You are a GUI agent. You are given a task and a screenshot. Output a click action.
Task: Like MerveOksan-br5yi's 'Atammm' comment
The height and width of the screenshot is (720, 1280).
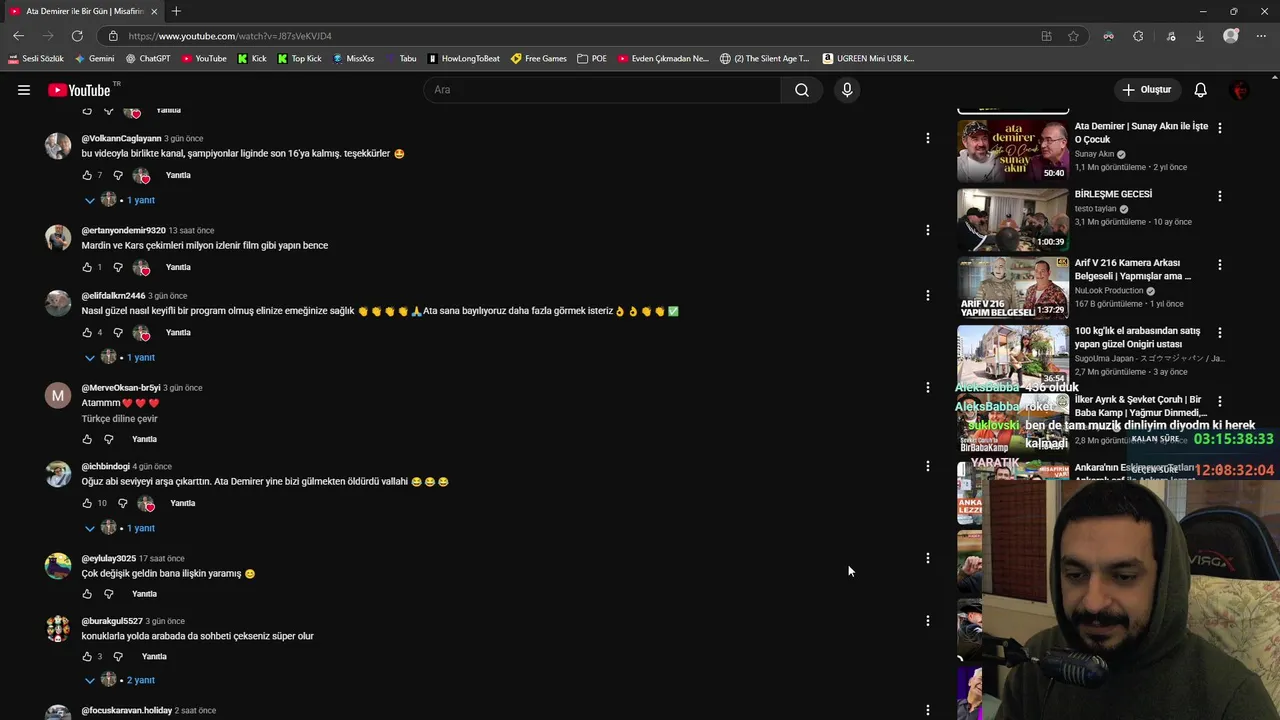(87, 439)
